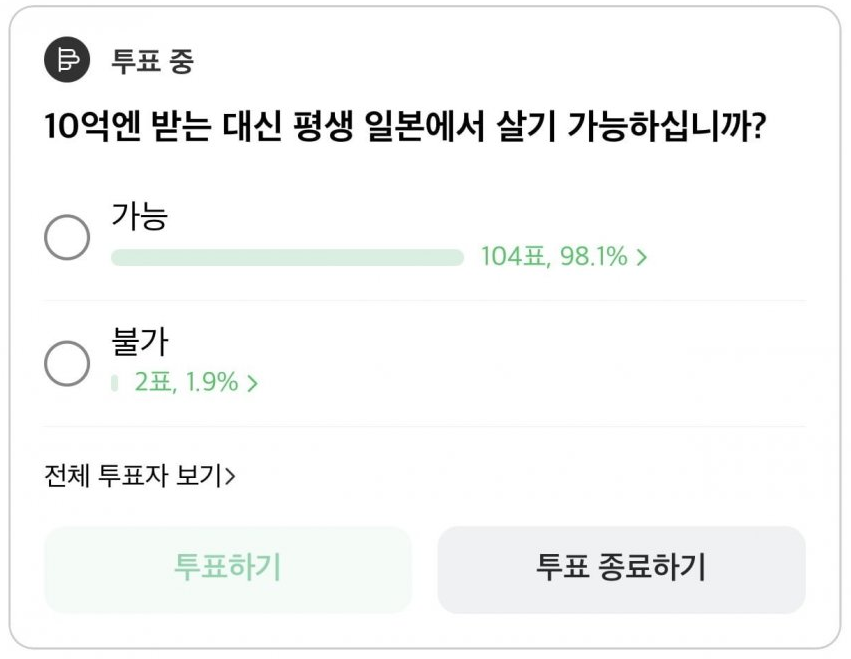Image resolution: width=851 pixels, height=659 pixels.
Task: Click the poll icon beside 투표 중
Action: pyautogui.click(x=67, y=61)
